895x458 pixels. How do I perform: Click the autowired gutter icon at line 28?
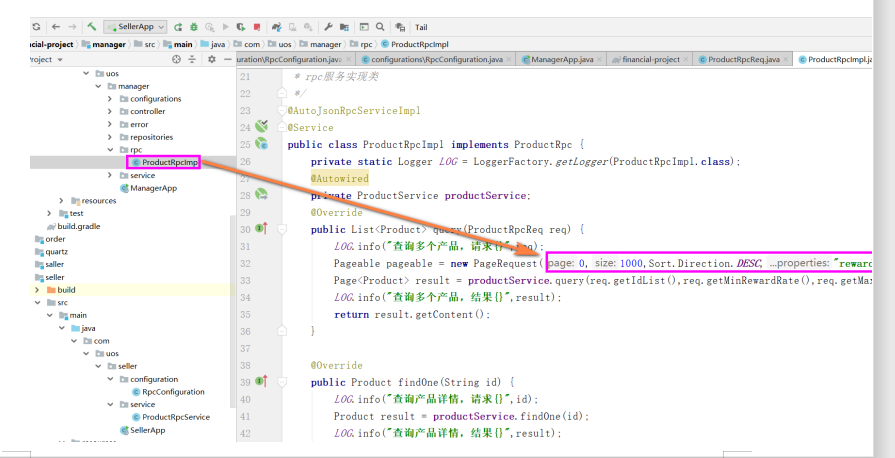point(261,195)
